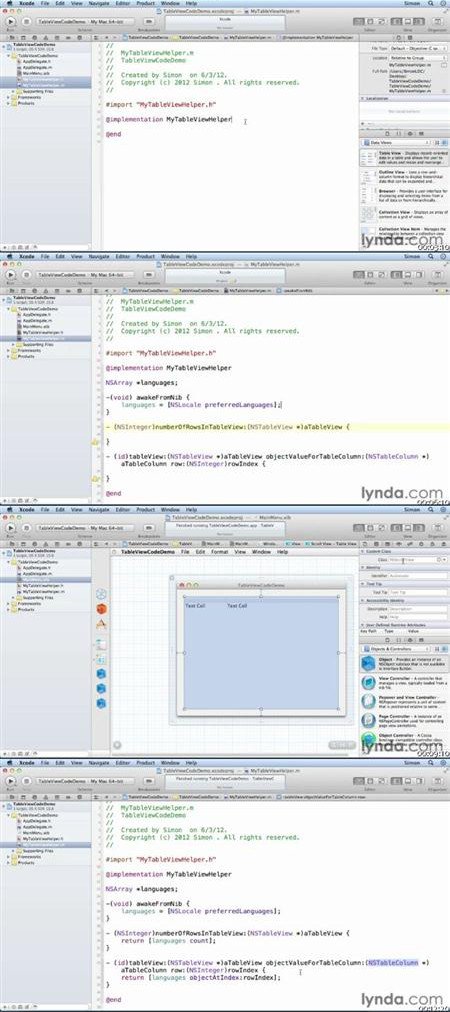Viewport: 450px width, 1012px height.
Task: Click the Accessibility Description text field
Action: 417,609
